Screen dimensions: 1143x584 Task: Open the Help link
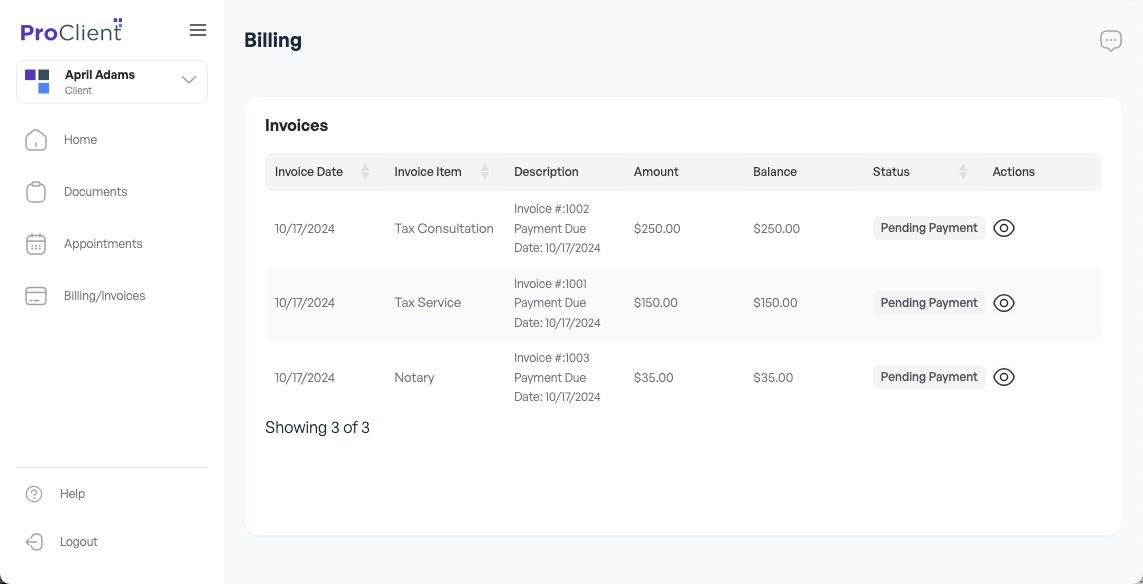(x=72, y=494)
